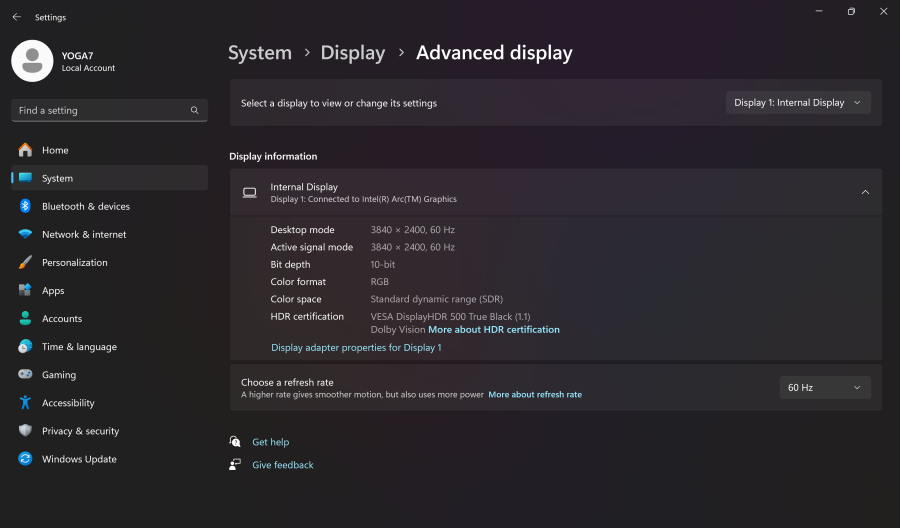Click the Bluetooth & devices icon

point(25,206)
